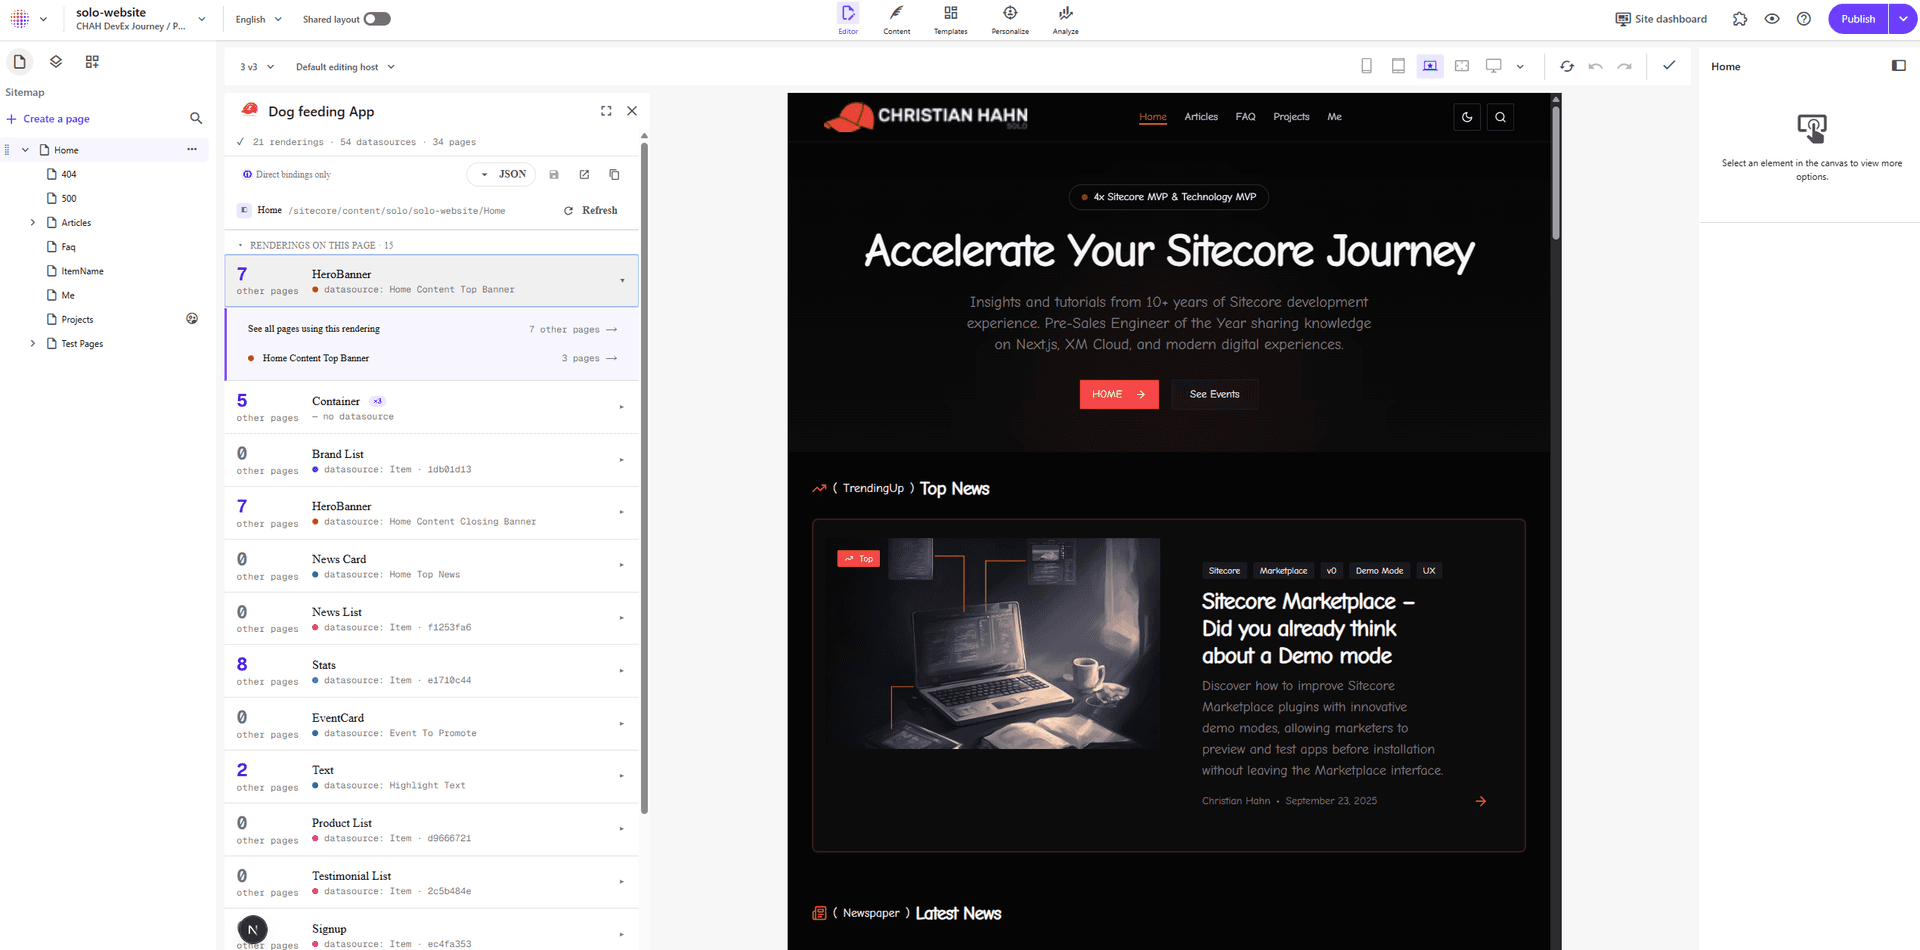The image size is (1920, 950).
Task: Click the website search icon
Action: point(1500,117)
